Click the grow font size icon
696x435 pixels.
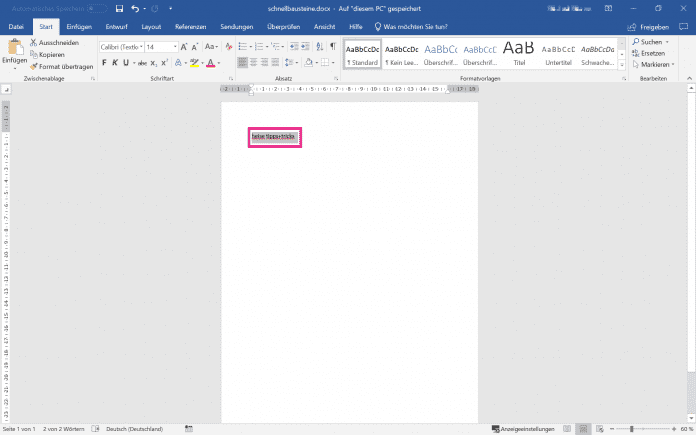[x=184, y=47]
